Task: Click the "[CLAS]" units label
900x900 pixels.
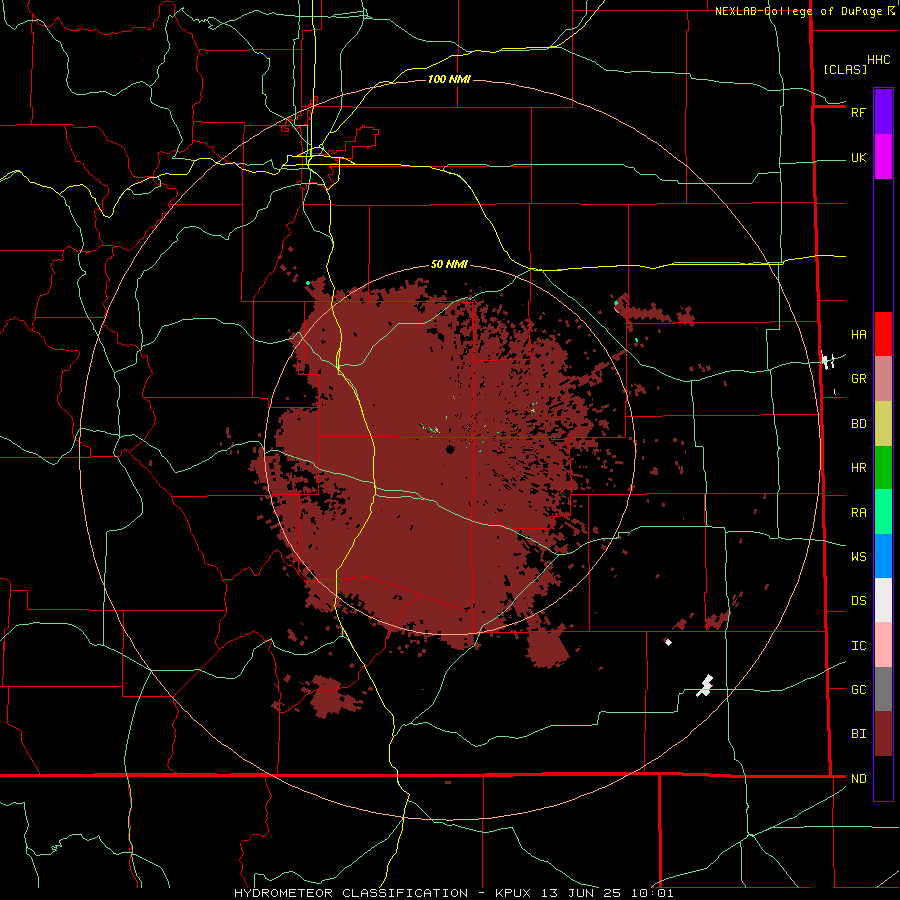Action: (x=845, y=69)
